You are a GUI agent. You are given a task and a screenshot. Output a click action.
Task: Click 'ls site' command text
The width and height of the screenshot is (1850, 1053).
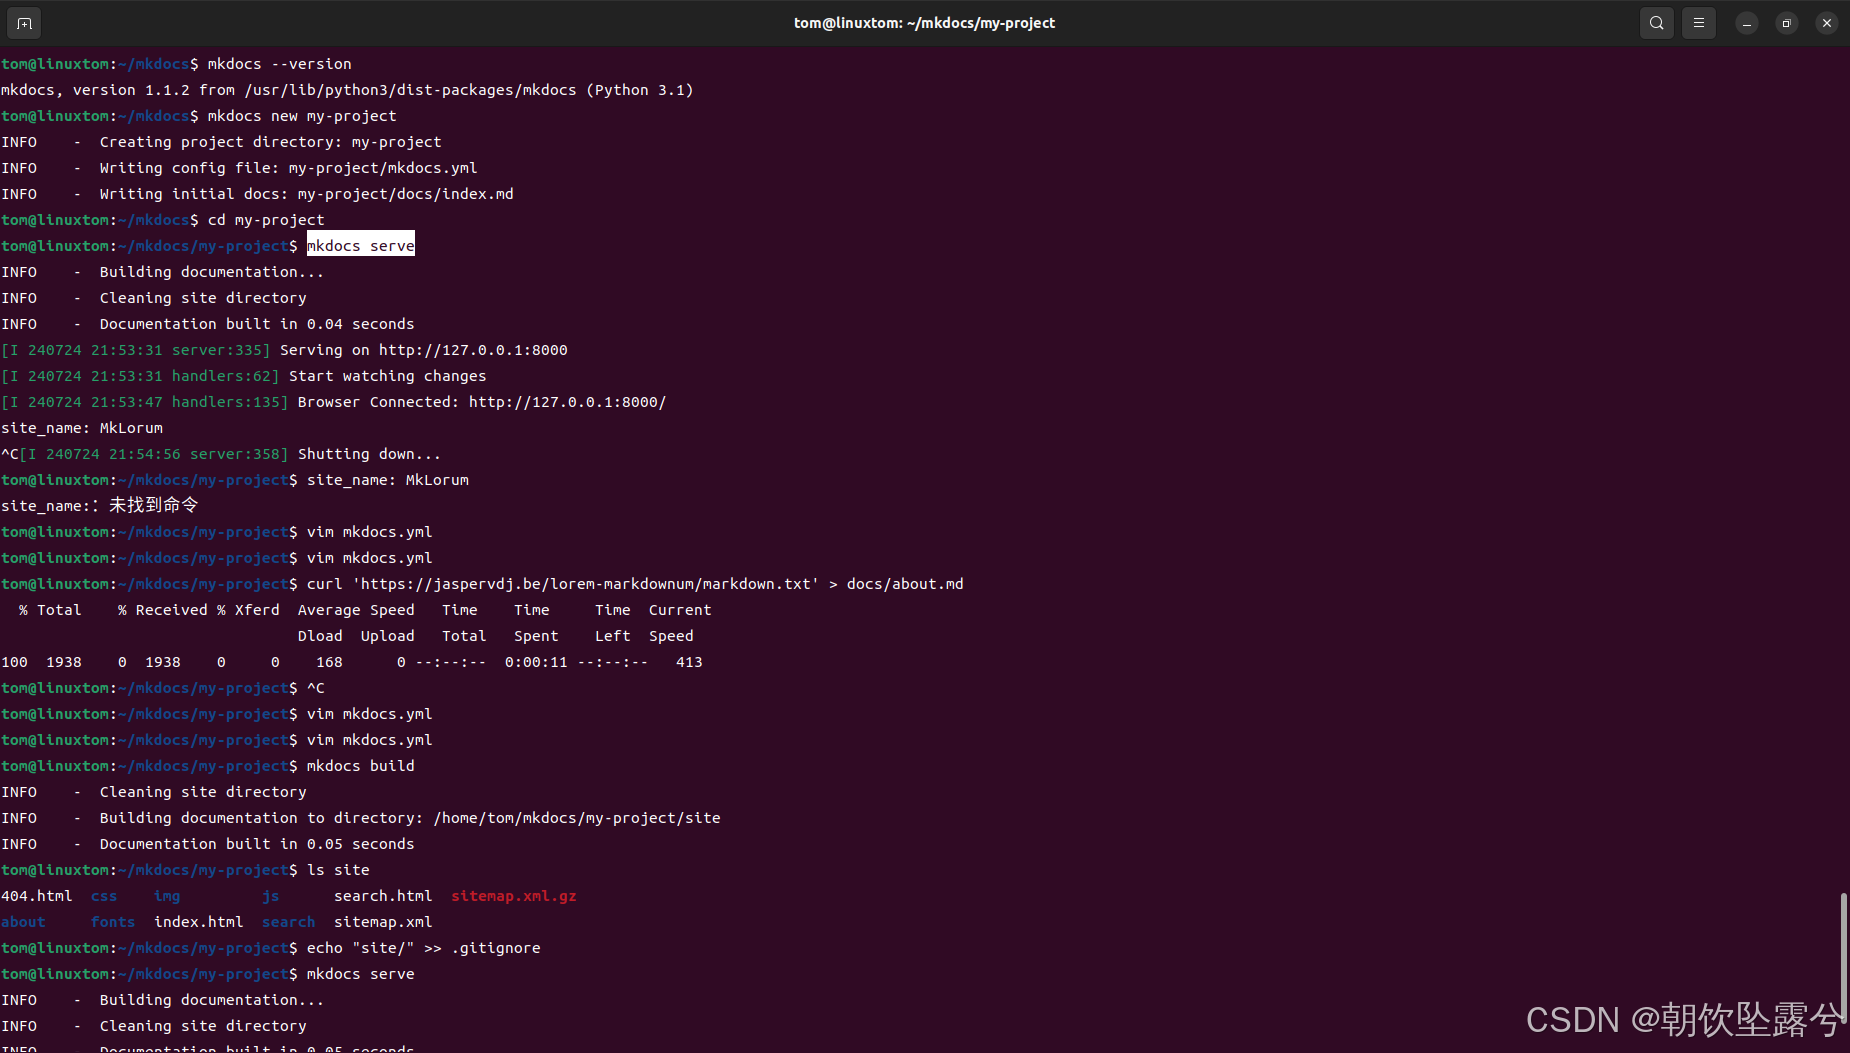coord(338,870)
